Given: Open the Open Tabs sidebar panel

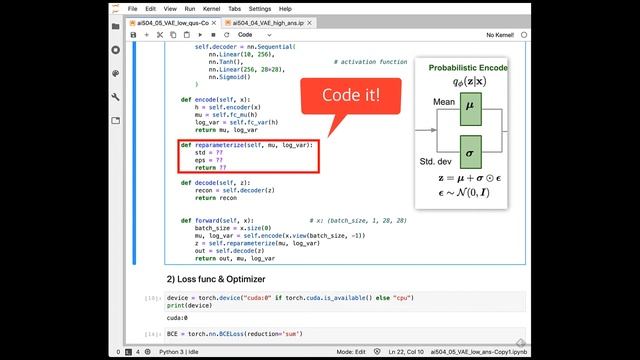Looking at the screenshot, I should point(116,120).
